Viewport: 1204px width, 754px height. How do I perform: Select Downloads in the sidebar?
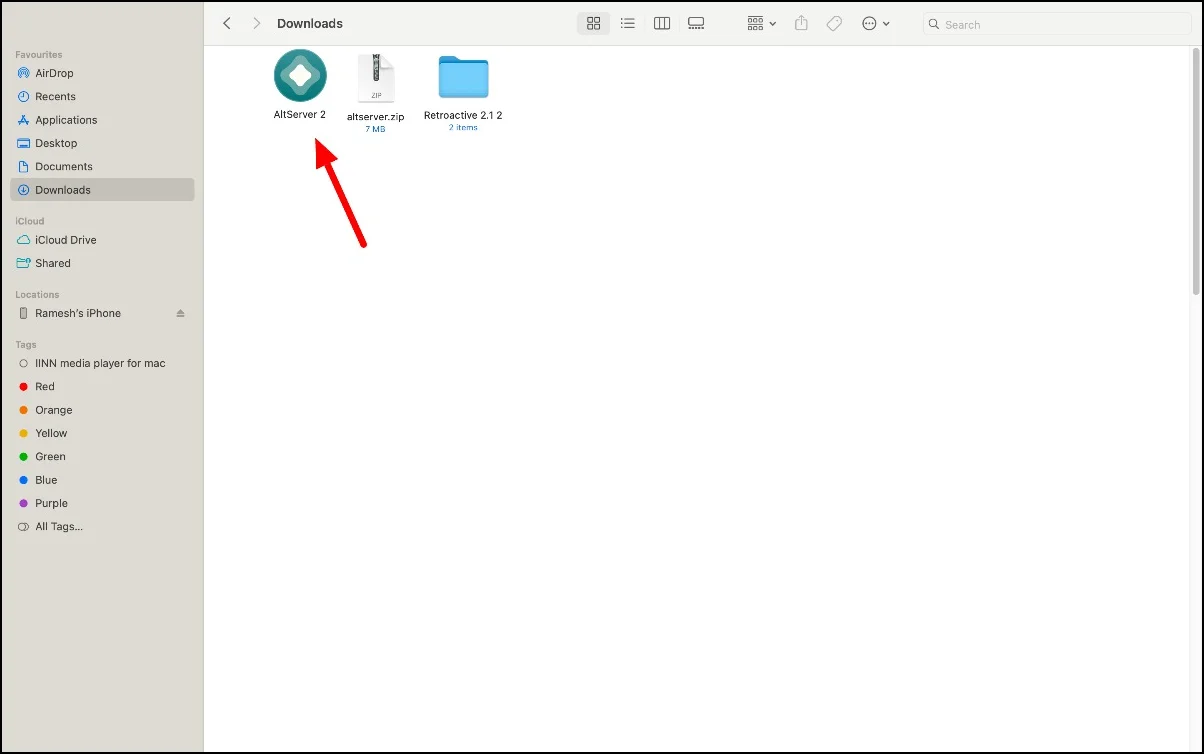pos(102,190)
